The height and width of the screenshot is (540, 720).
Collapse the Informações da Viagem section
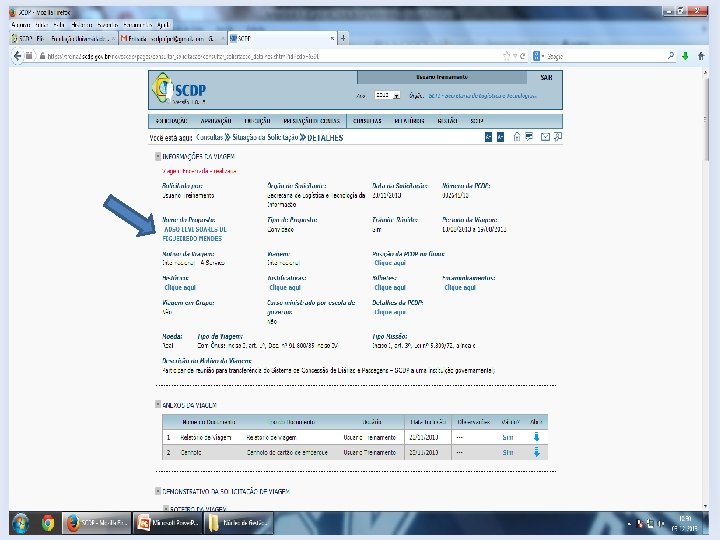point(158,157)
